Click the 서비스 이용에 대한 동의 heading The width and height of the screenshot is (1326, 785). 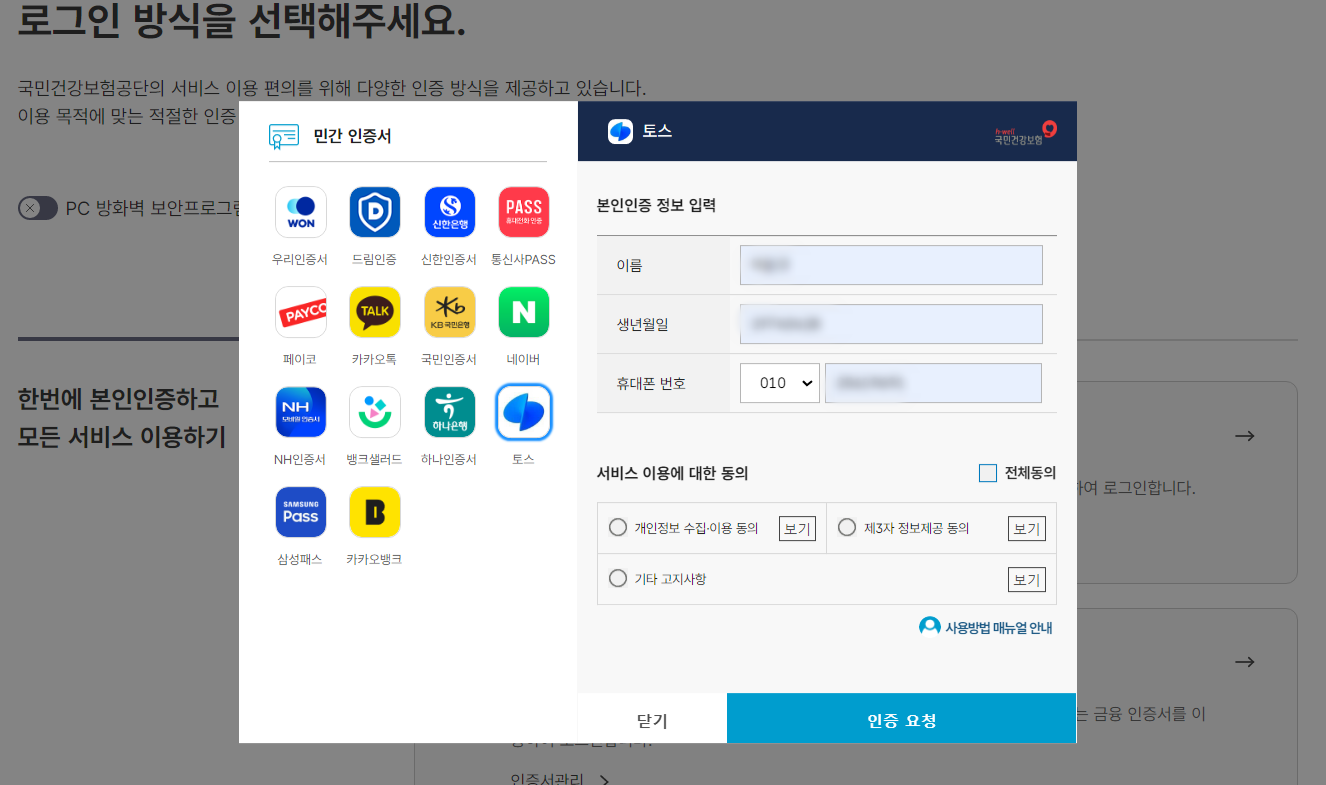coord(672,473)
